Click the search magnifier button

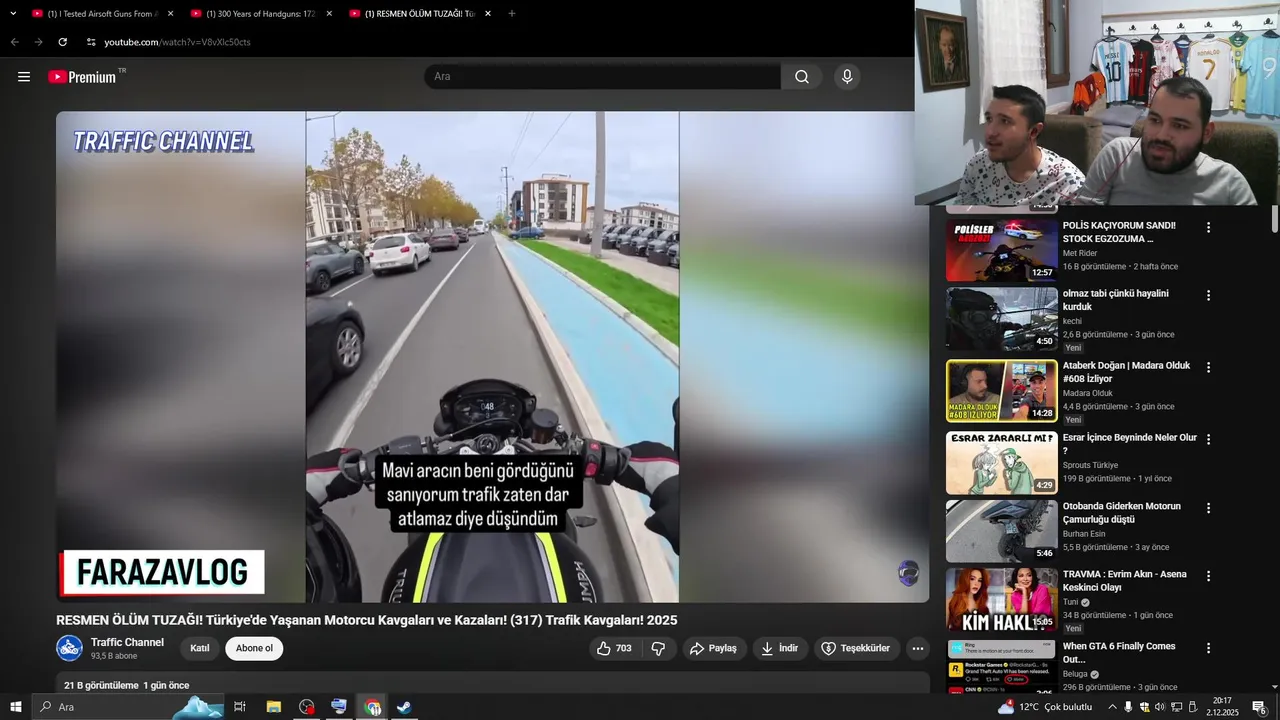(802, 77)
